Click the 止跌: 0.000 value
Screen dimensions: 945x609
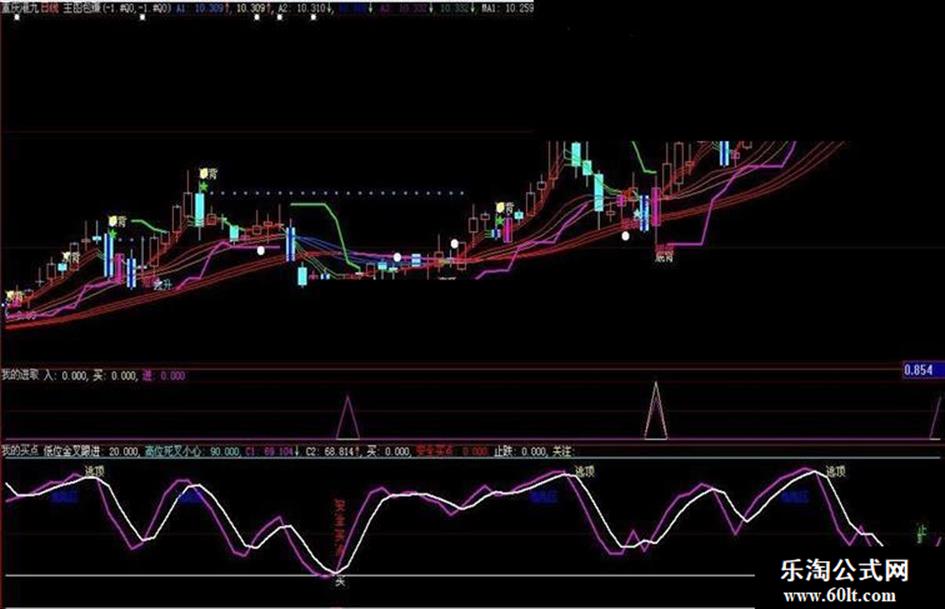(520, 451)
